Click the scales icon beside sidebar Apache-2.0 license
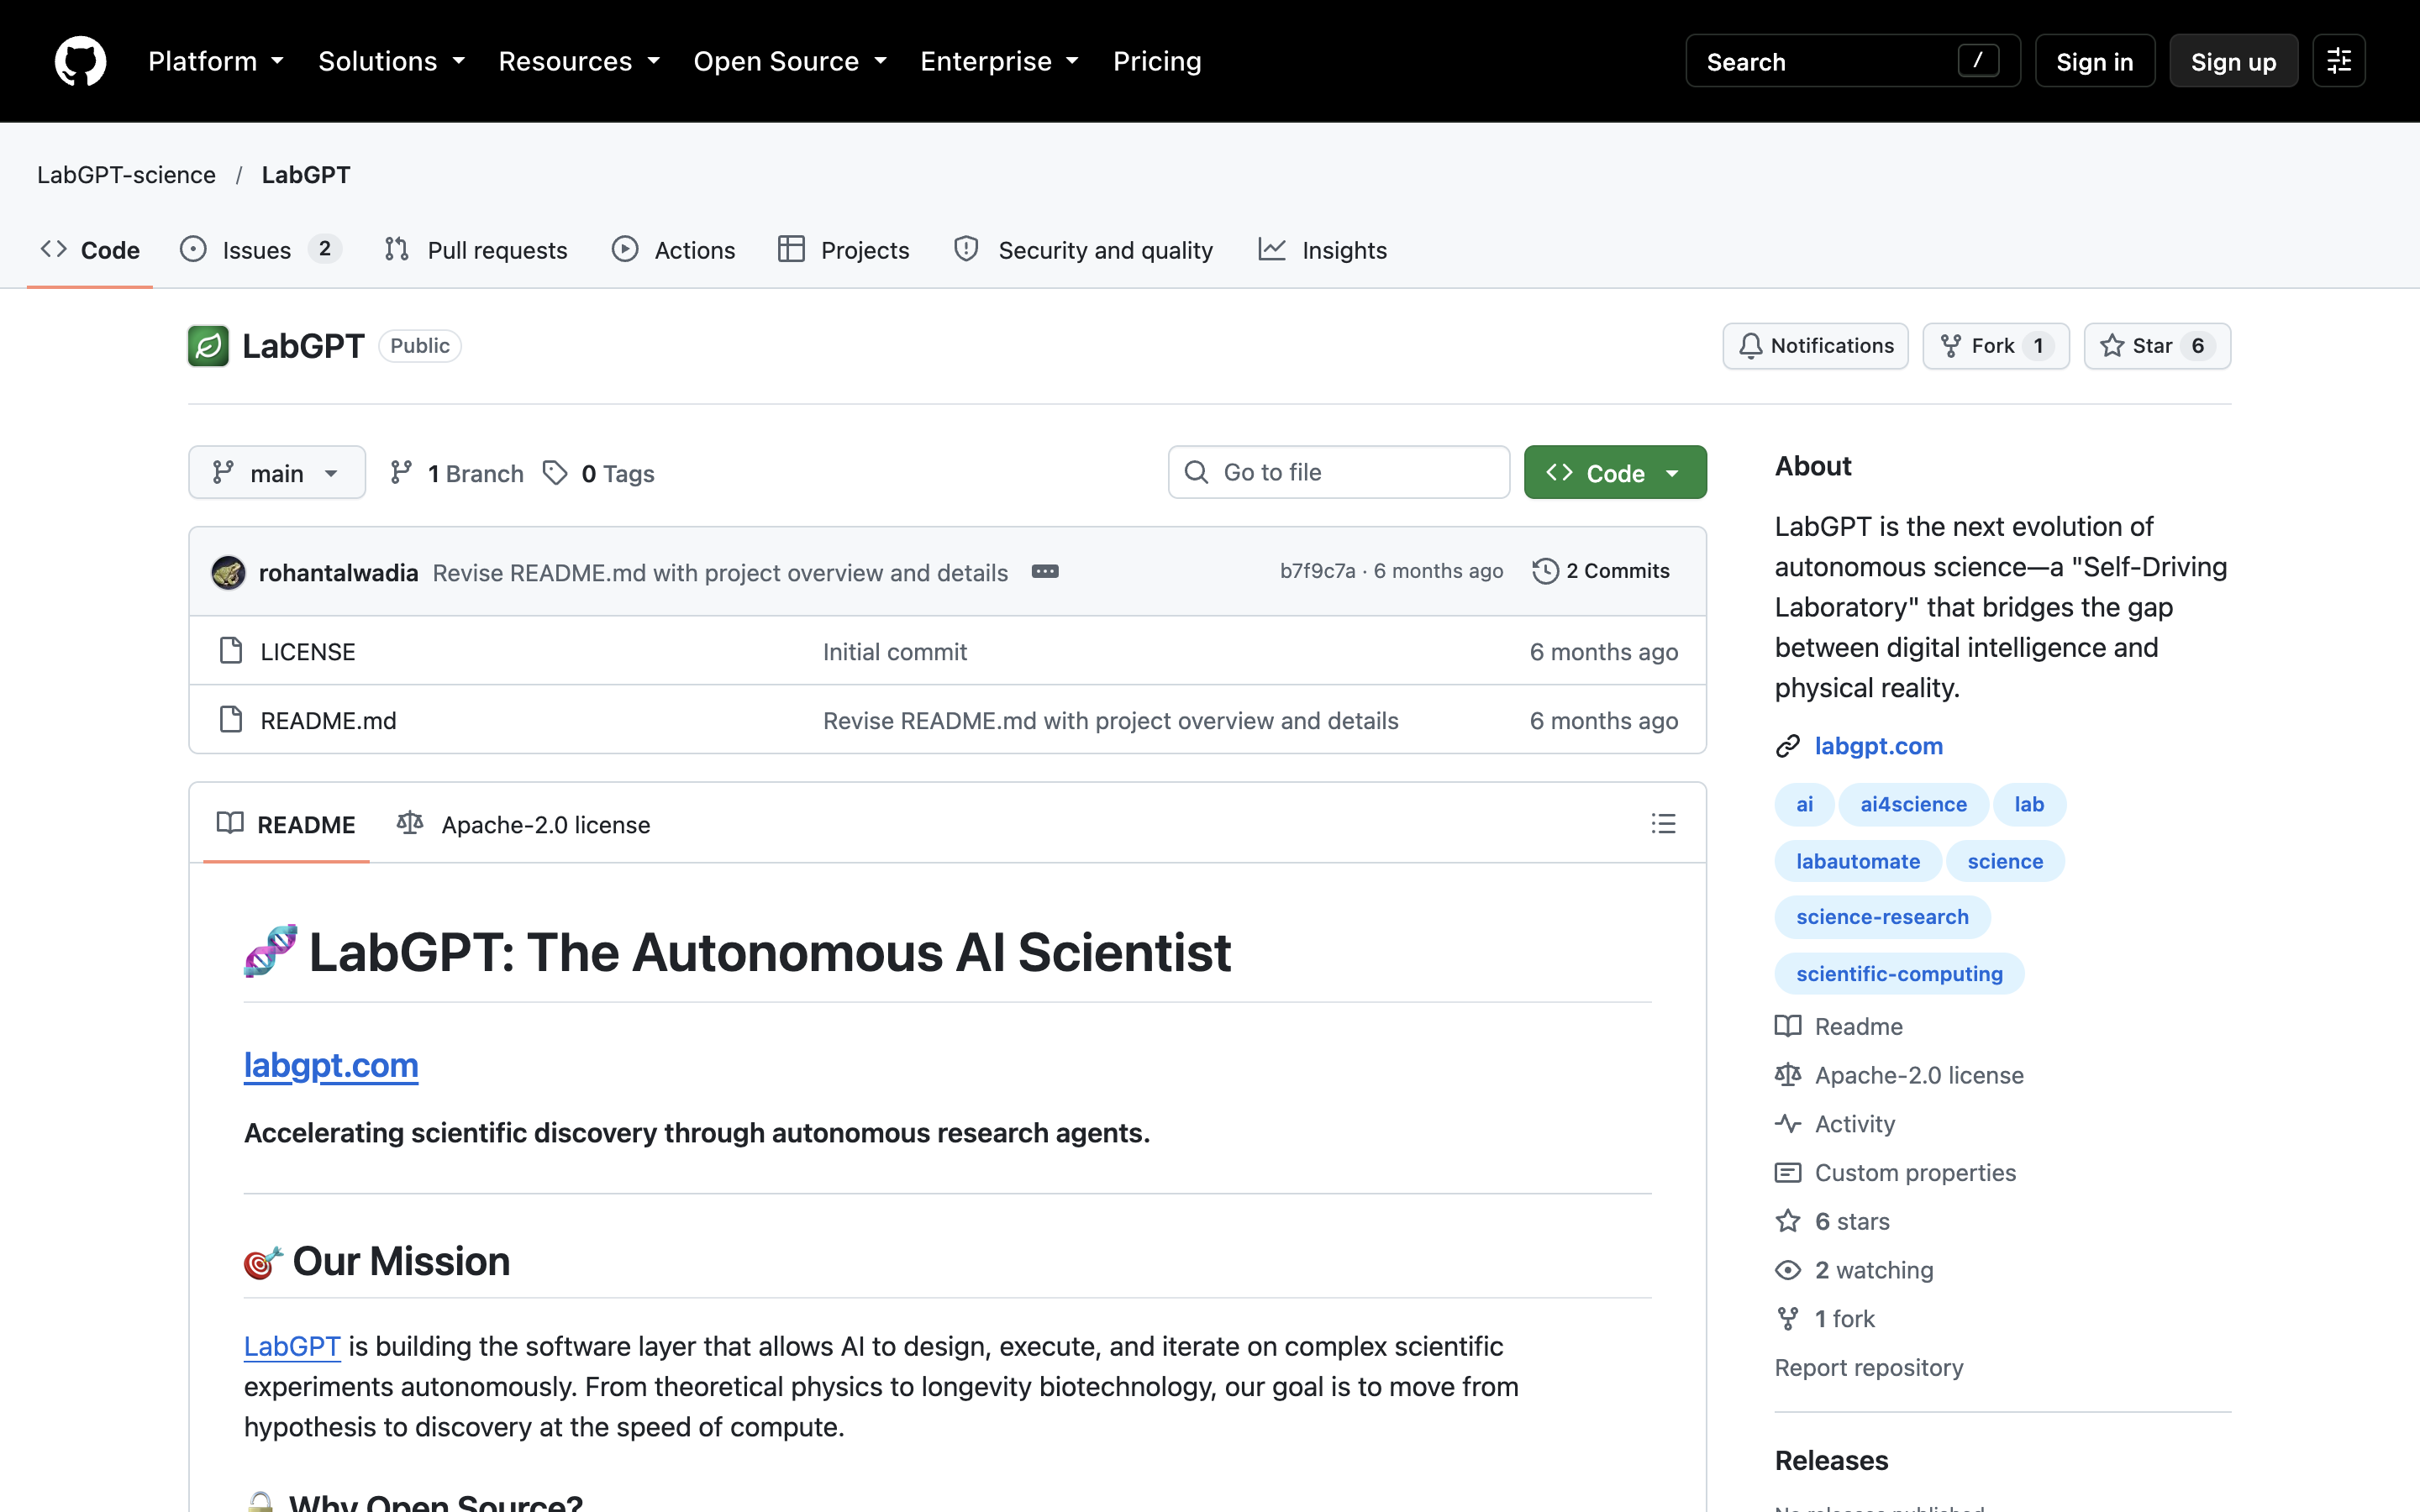The height and width of the screenshot is (1512, 2420). click(x=1788, y=1075)
